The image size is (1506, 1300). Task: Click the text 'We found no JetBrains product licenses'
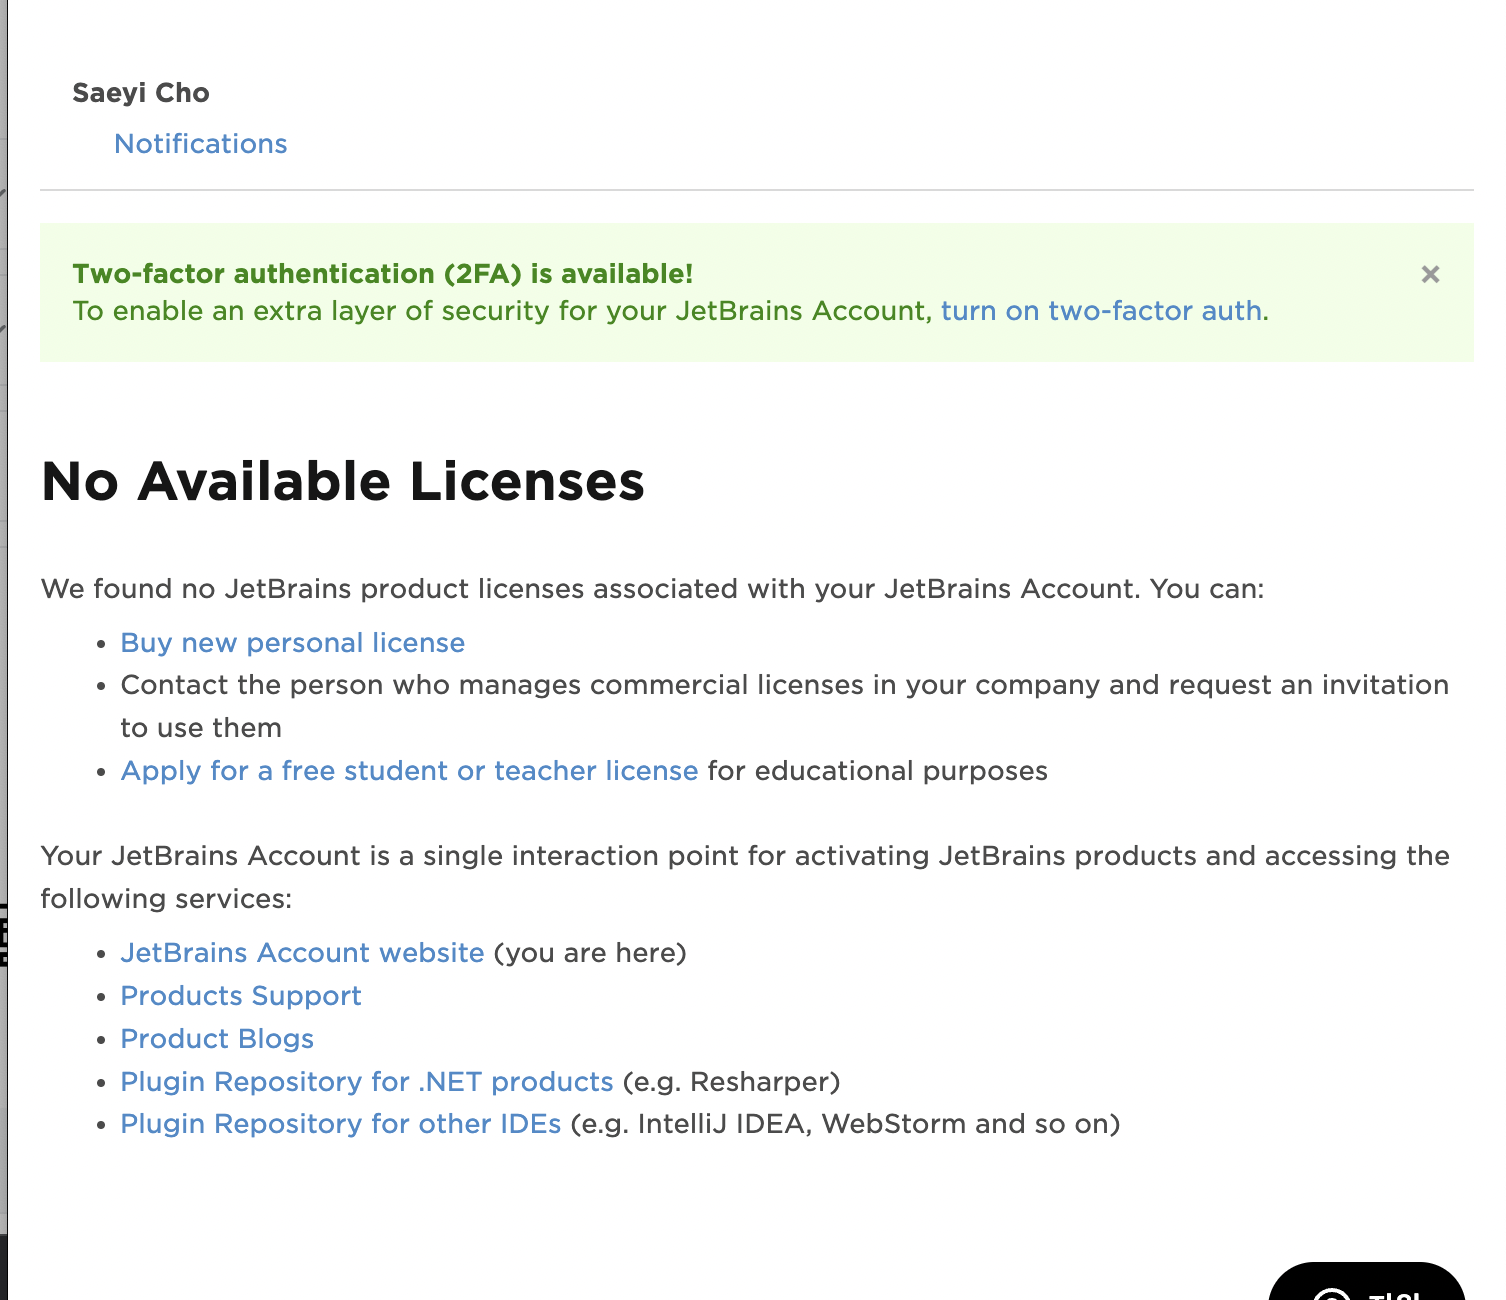click(x=312, y=589)
